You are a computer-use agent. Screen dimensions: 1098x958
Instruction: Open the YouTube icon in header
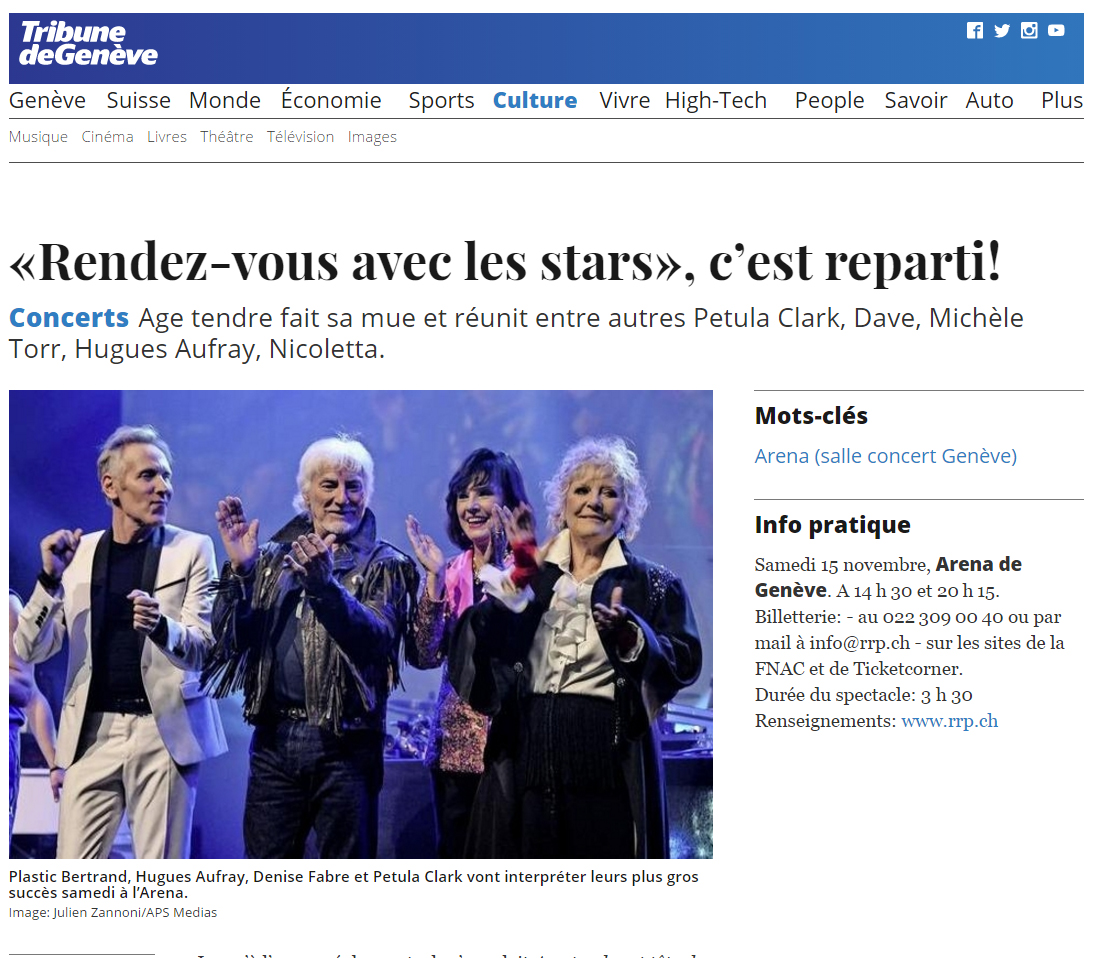pos(1056,30)
